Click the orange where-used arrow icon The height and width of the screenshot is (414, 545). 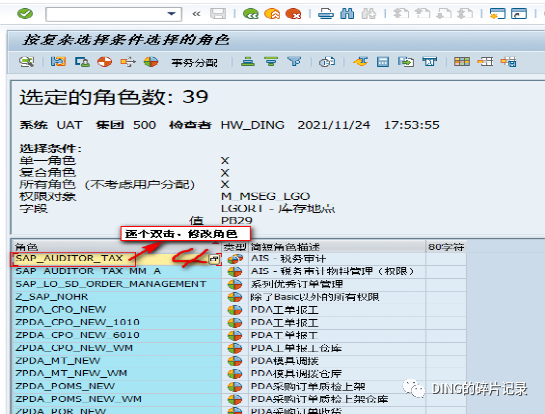(x=128, y=62)
